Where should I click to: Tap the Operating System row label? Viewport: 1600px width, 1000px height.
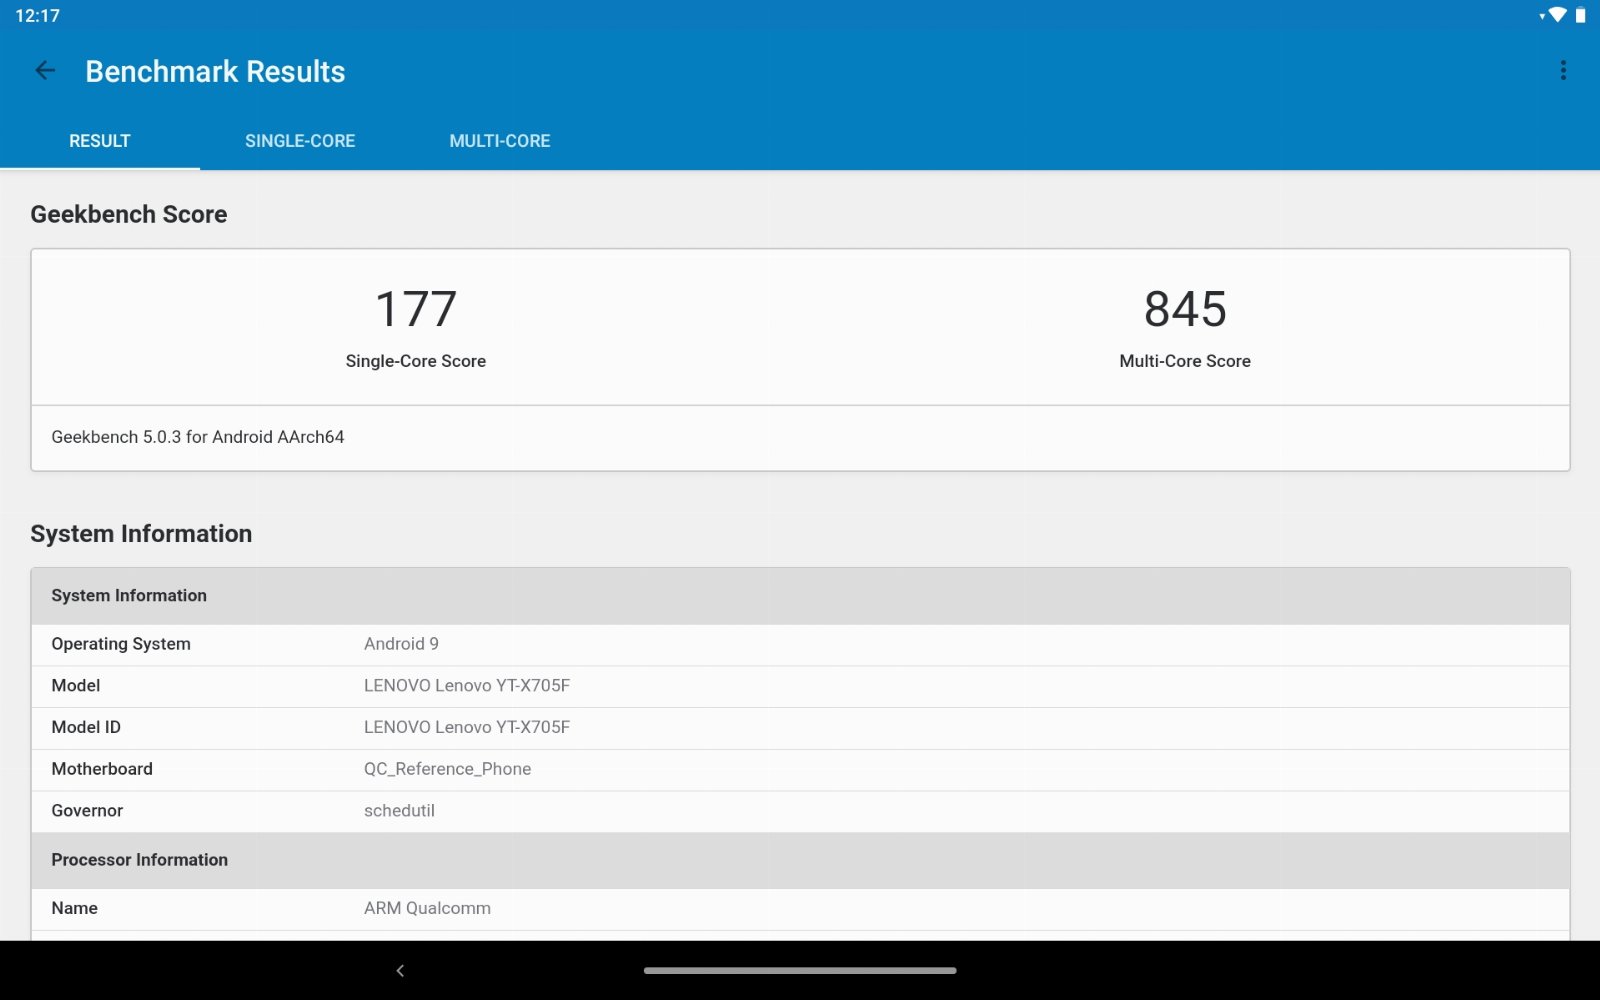tap(121, 644)
